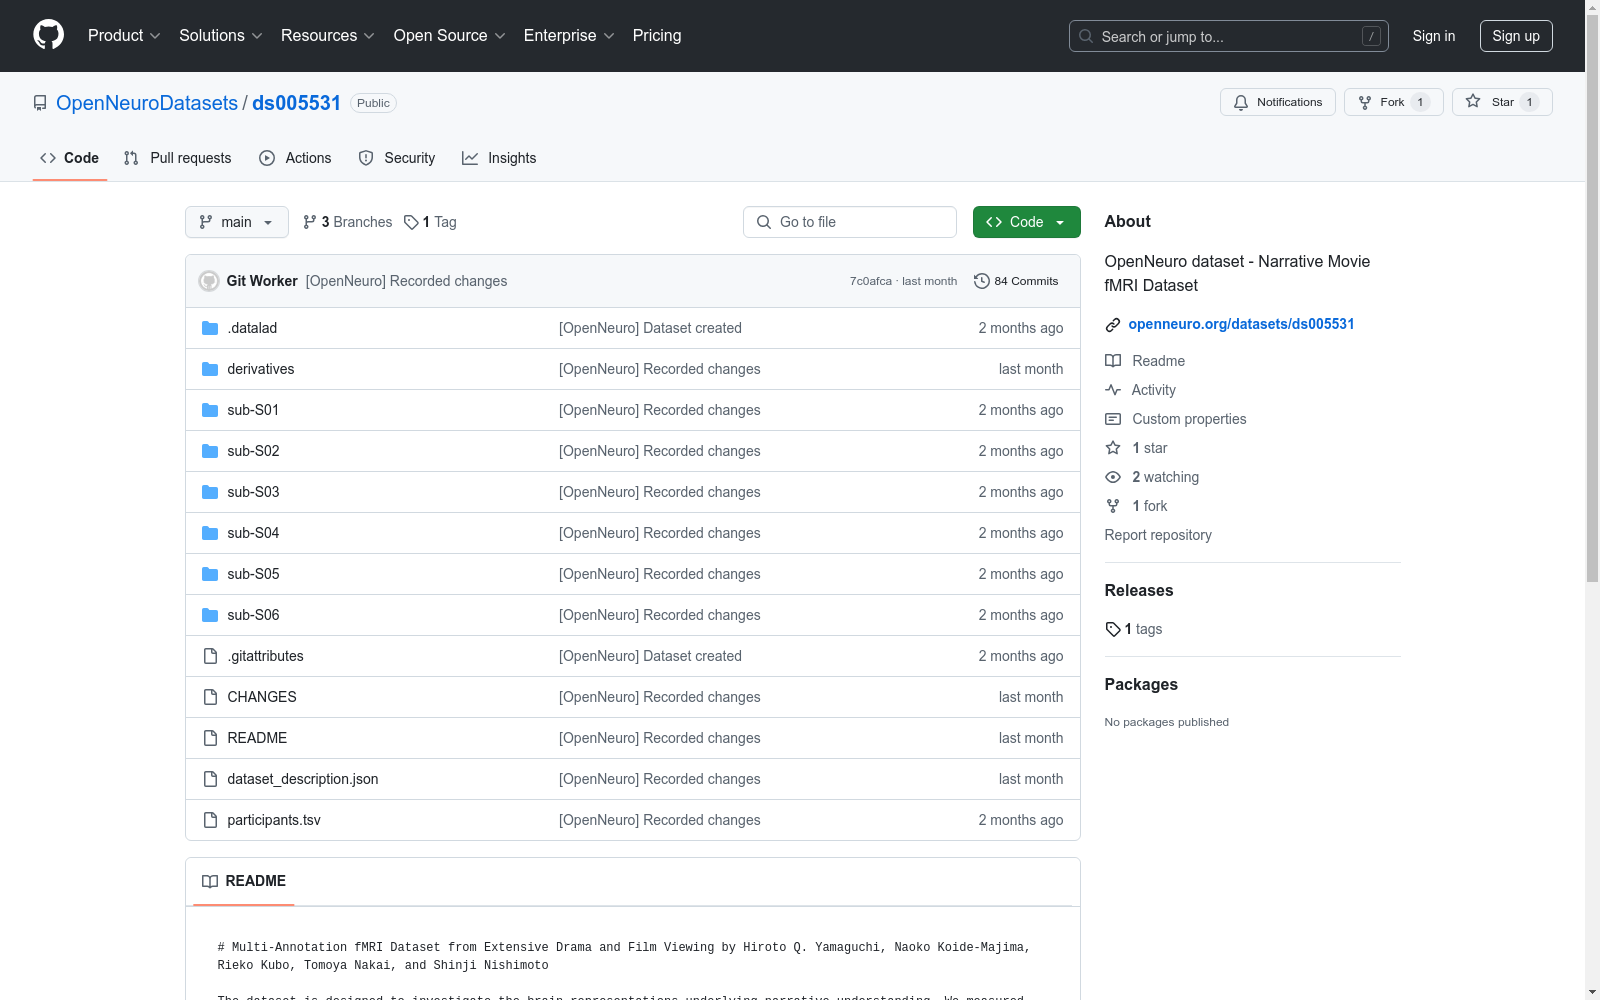Viewport: 1600px width, 1000px height.
Task: Open the Actions tab
Action: point(295,158)
